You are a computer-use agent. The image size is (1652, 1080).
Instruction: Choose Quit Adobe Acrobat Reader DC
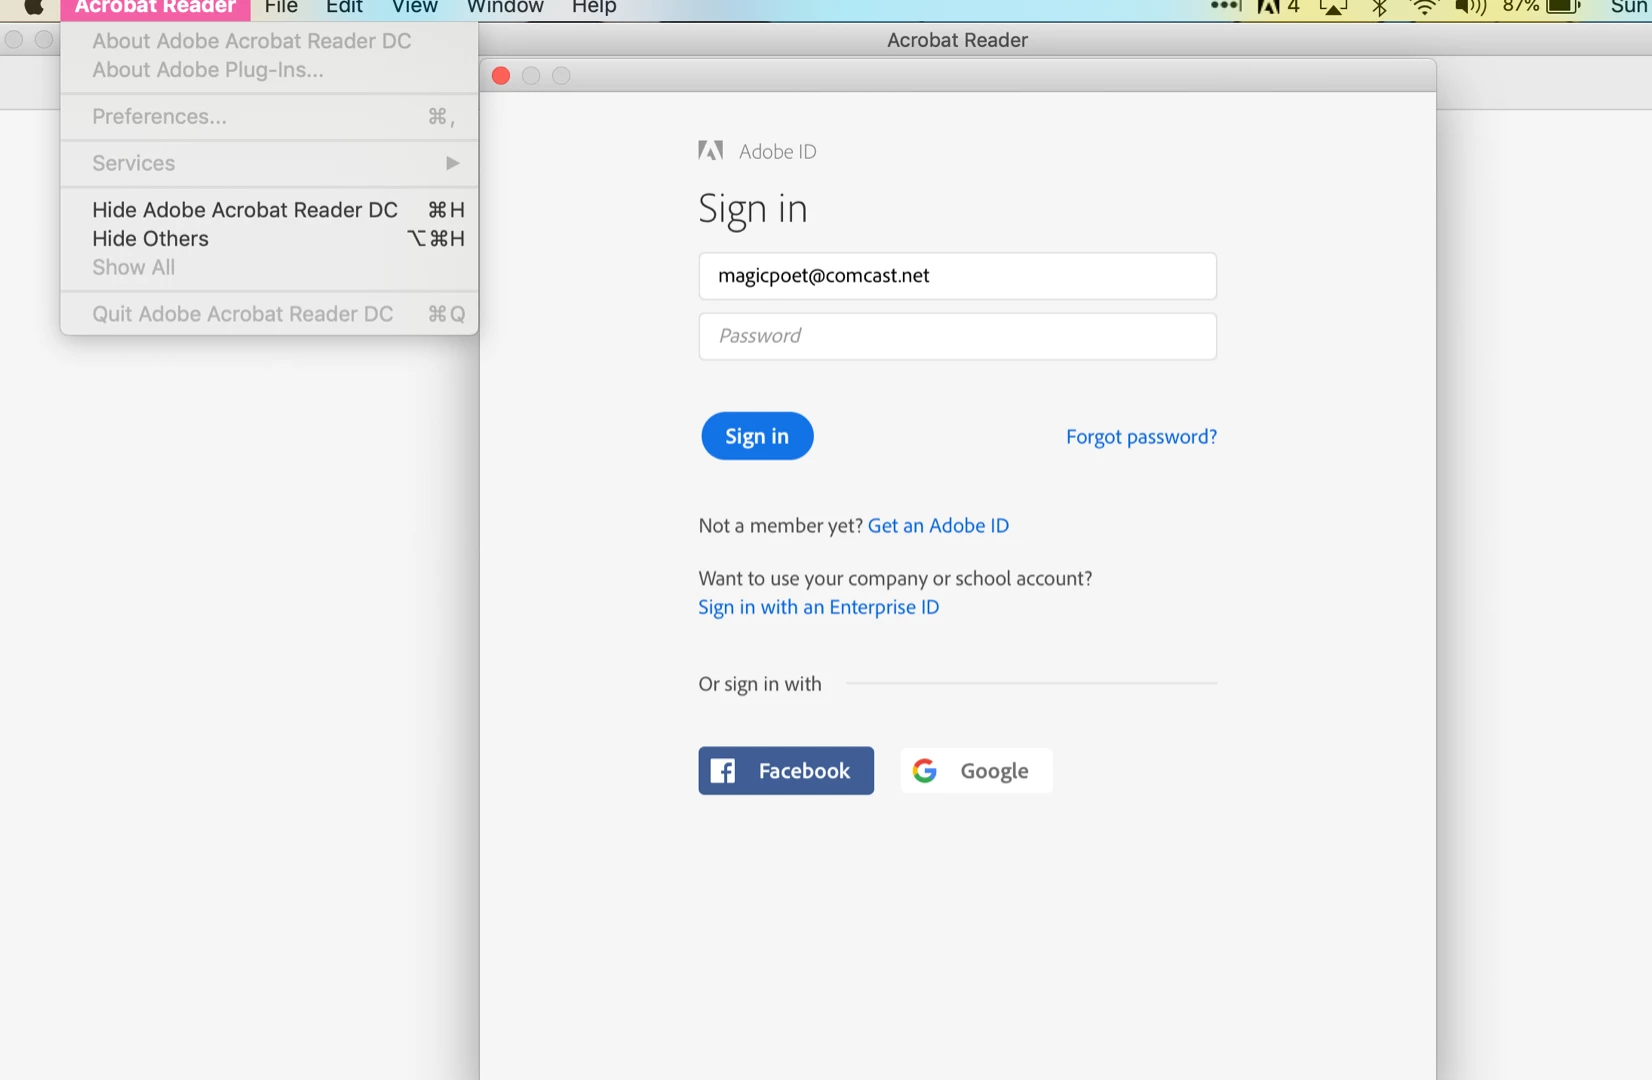tap(269, 314)
